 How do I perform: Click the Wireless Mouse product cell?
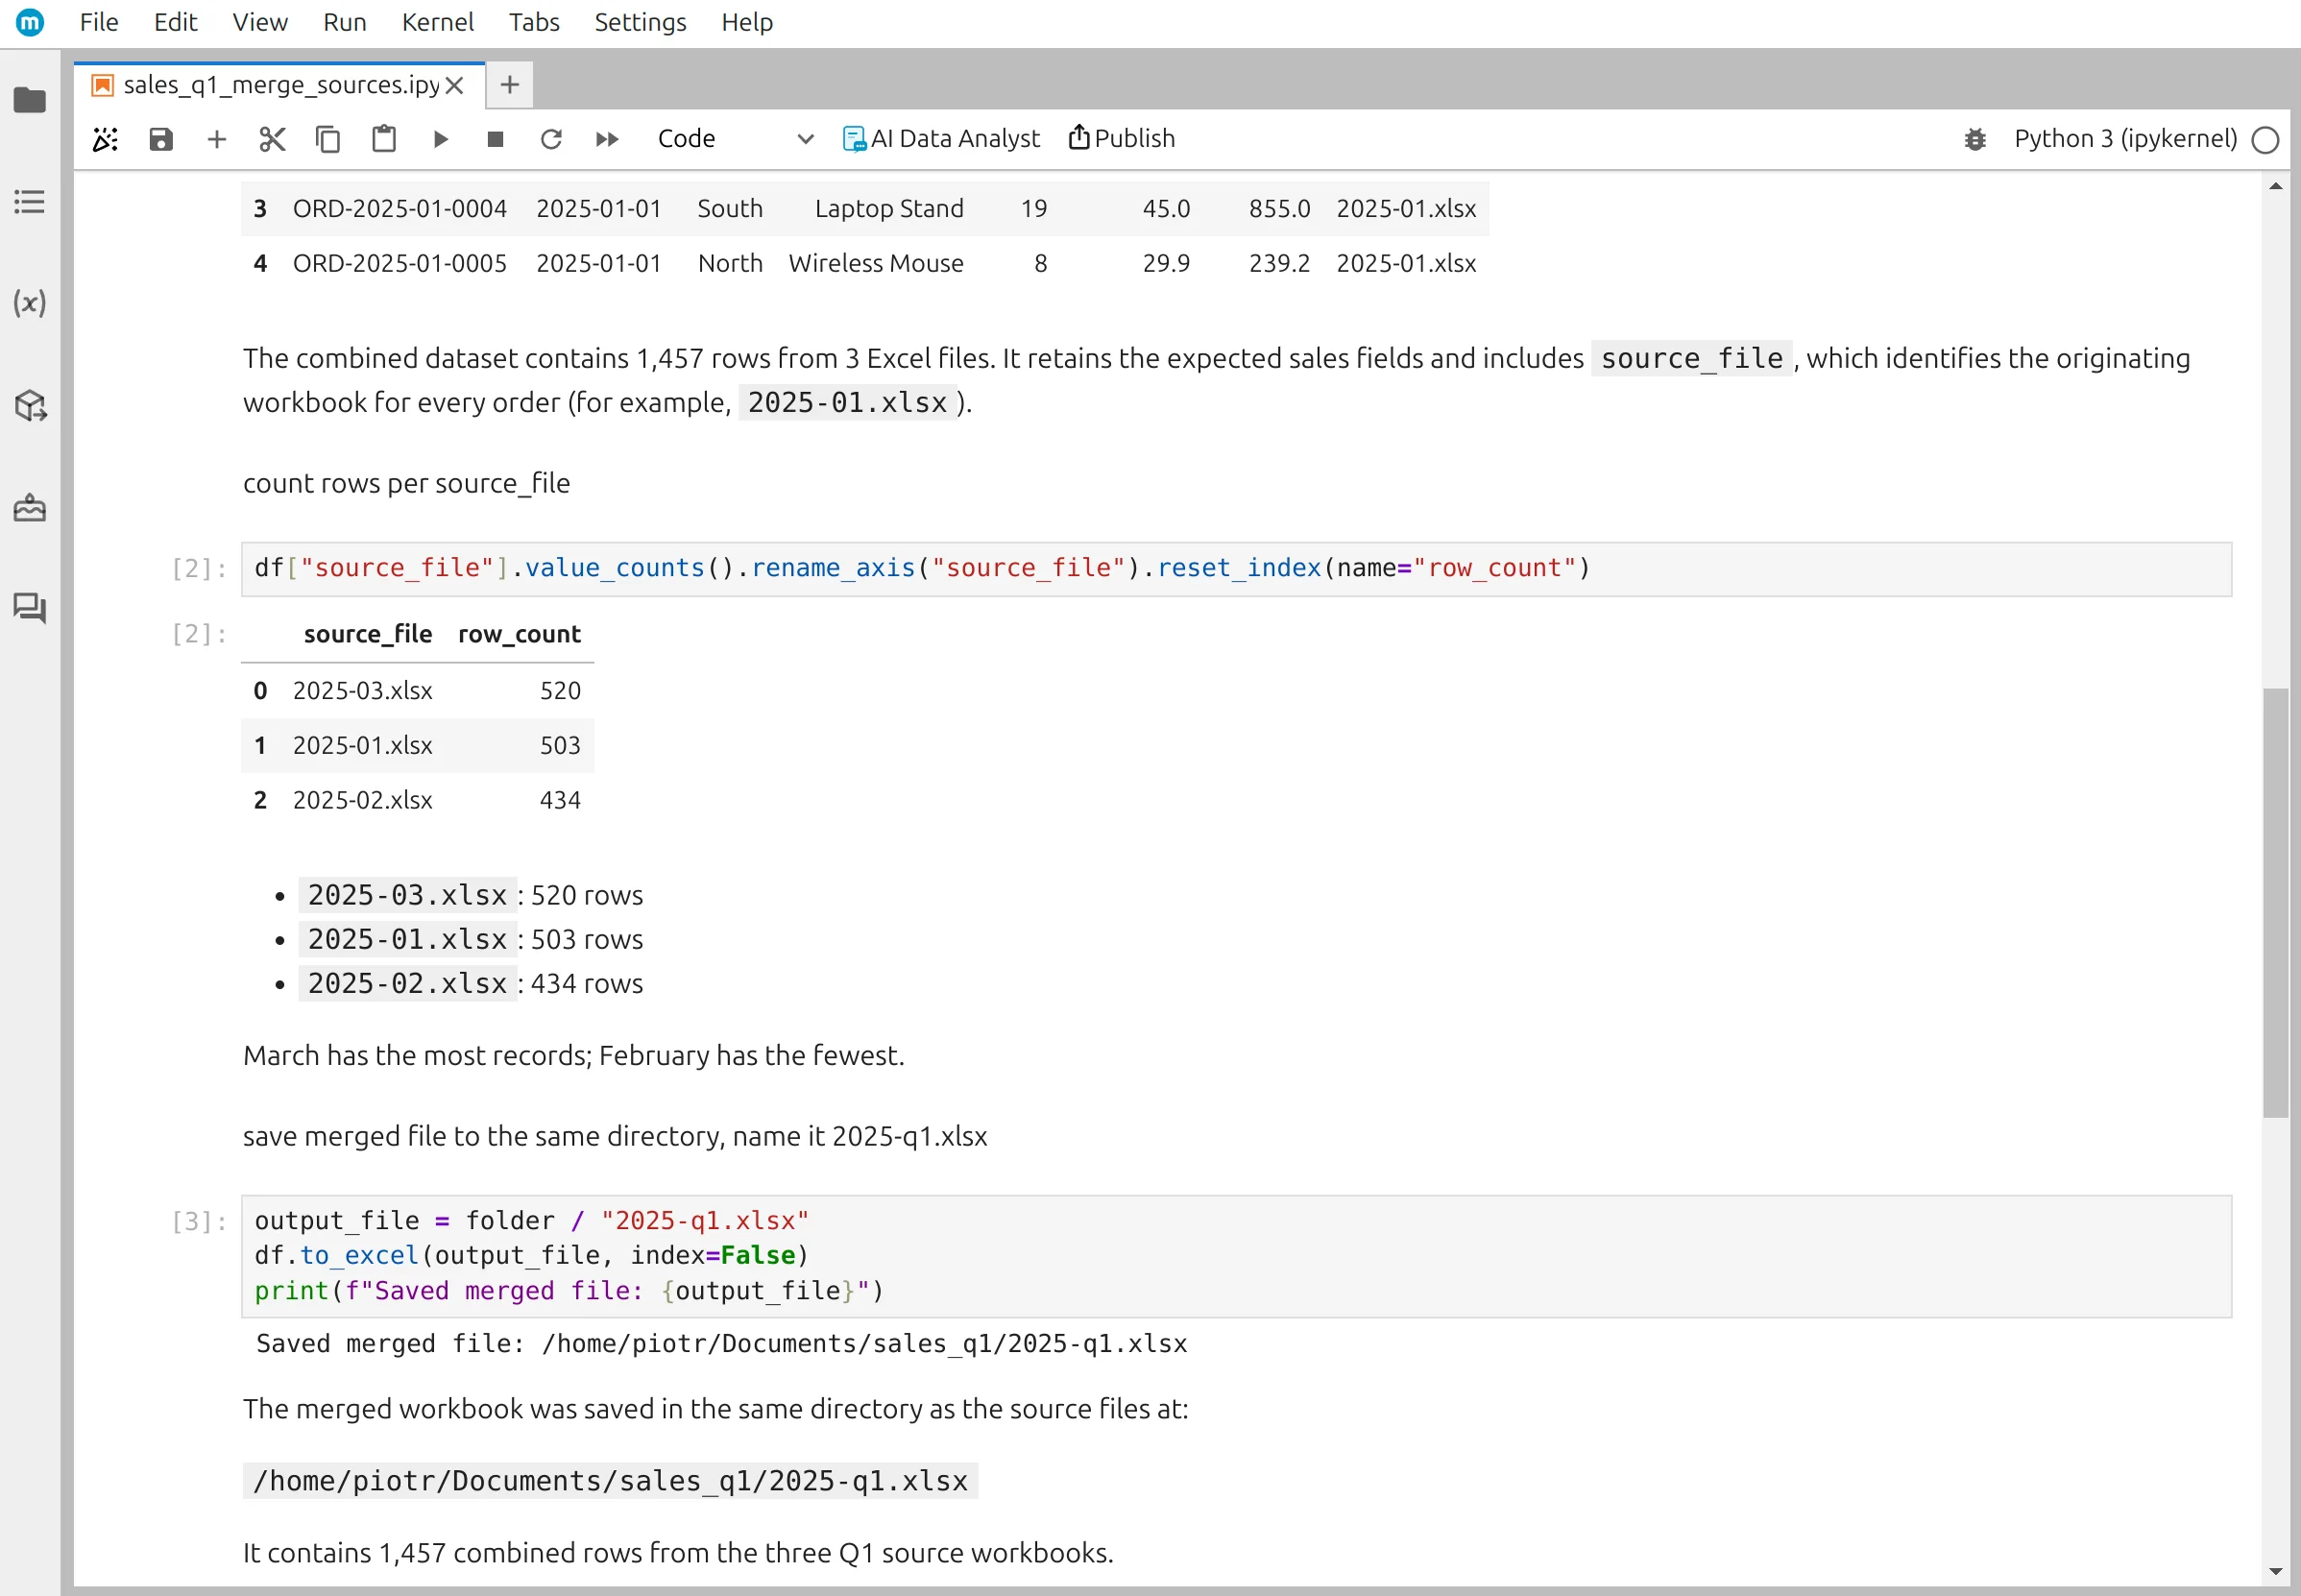(876, 263)
